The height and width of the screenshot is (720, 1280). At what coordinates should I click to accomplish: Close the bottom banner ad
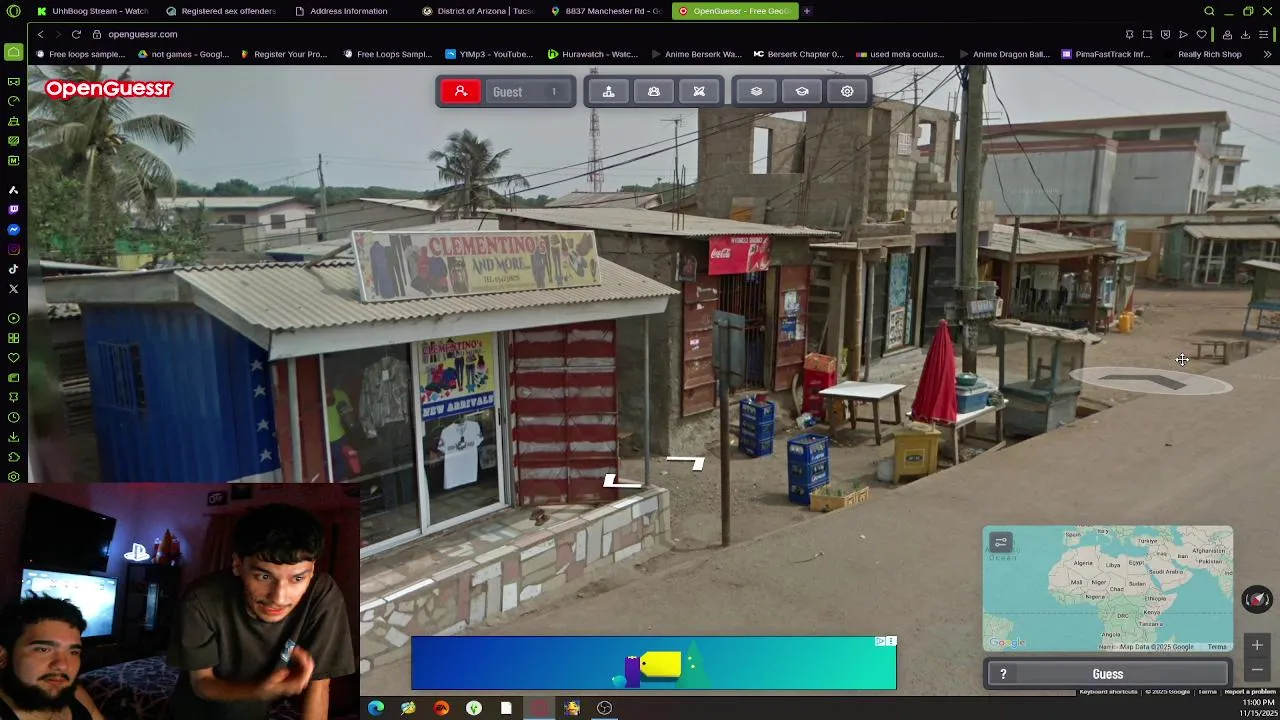coord(891,641)
